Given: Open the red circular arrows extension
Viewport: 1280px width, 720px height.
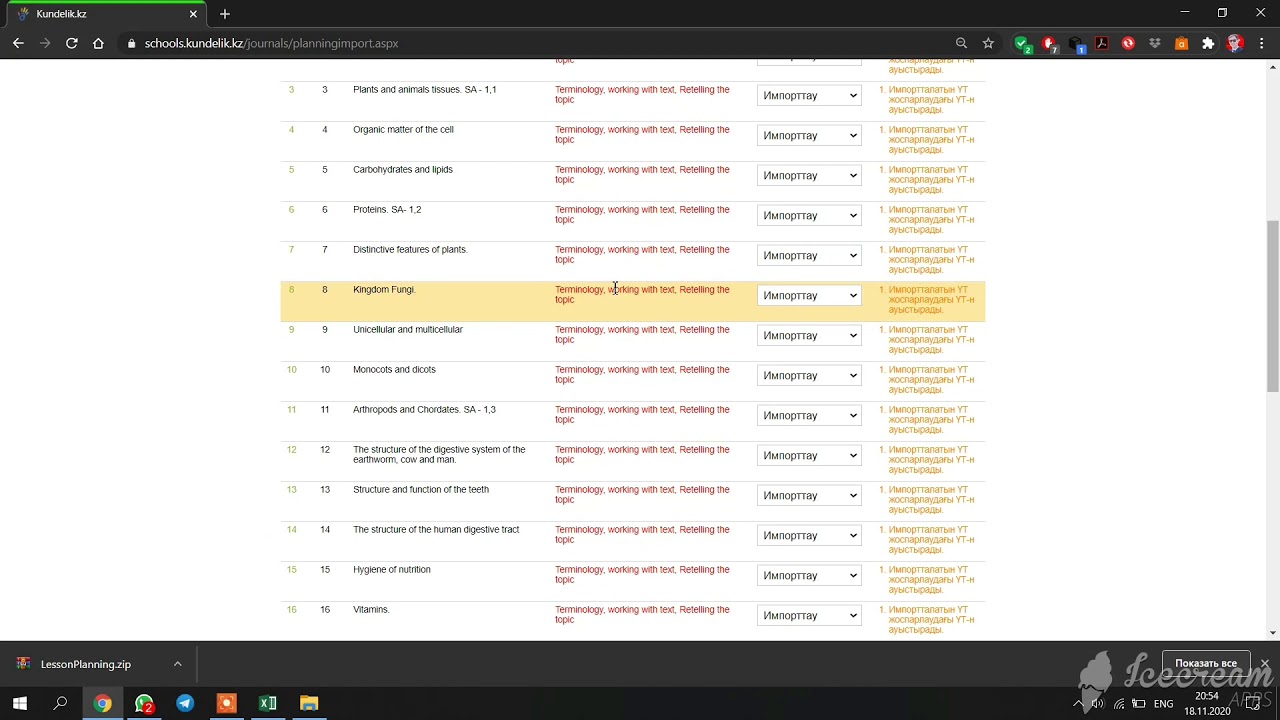Looking at the screenshot, I should (x=1128, y=43).
